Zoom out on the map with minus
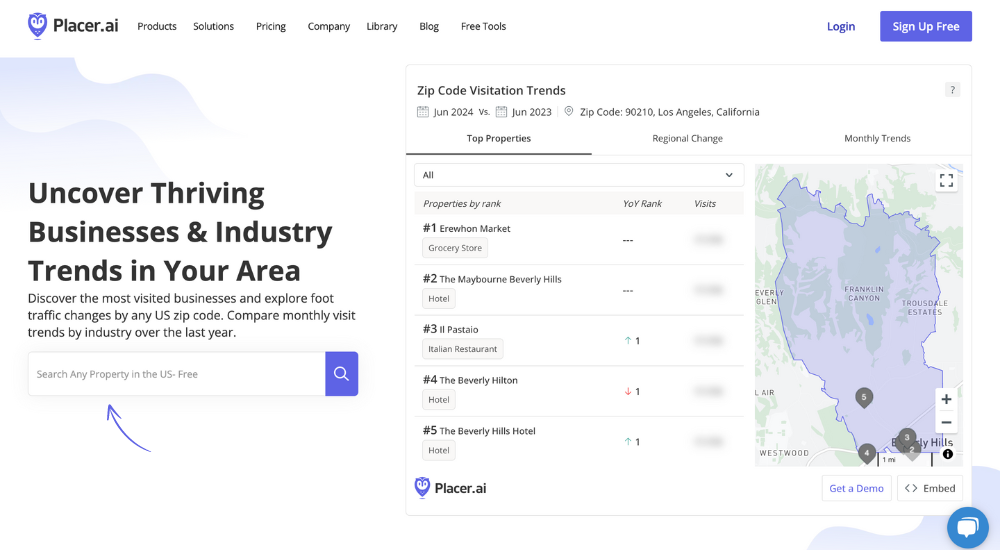 (x=946, y=422)
